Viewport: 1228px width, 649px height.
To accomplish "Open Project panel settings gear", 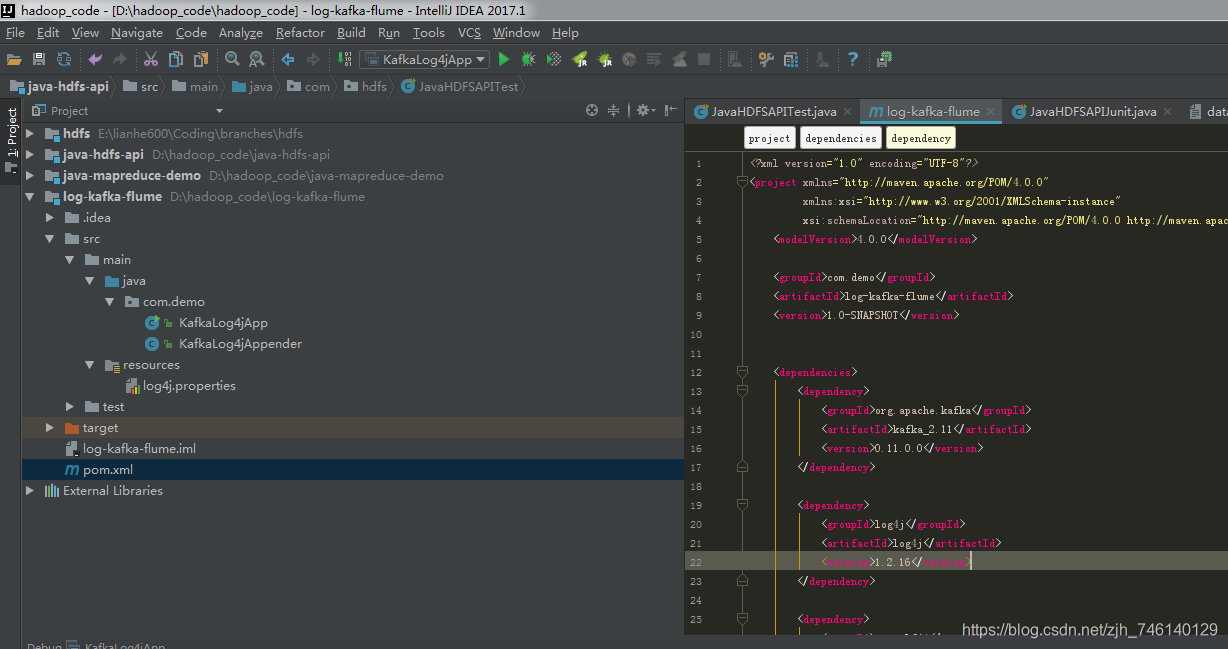I will tap(643, 110).
